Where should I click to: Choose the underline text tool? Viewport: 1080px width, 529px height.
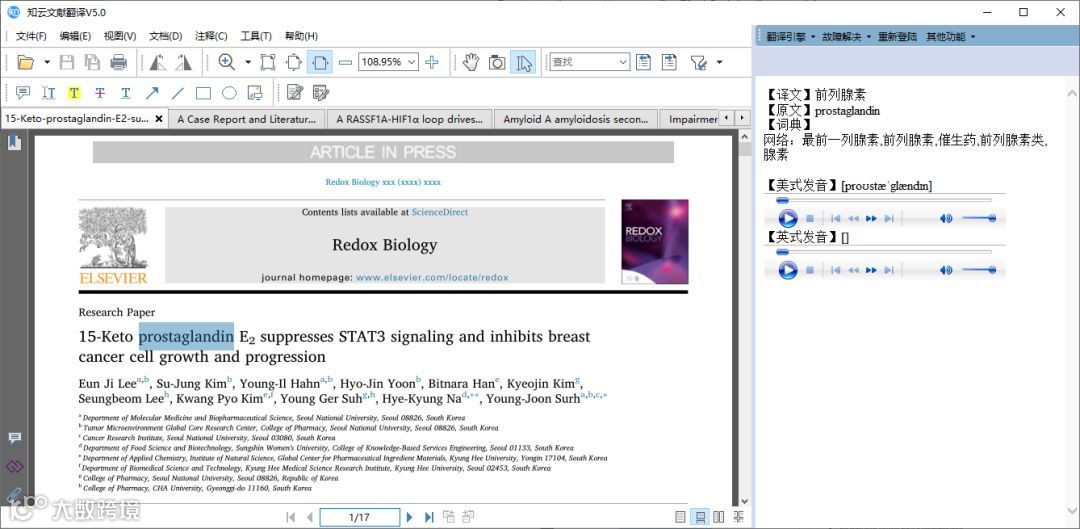click(125, 92)
